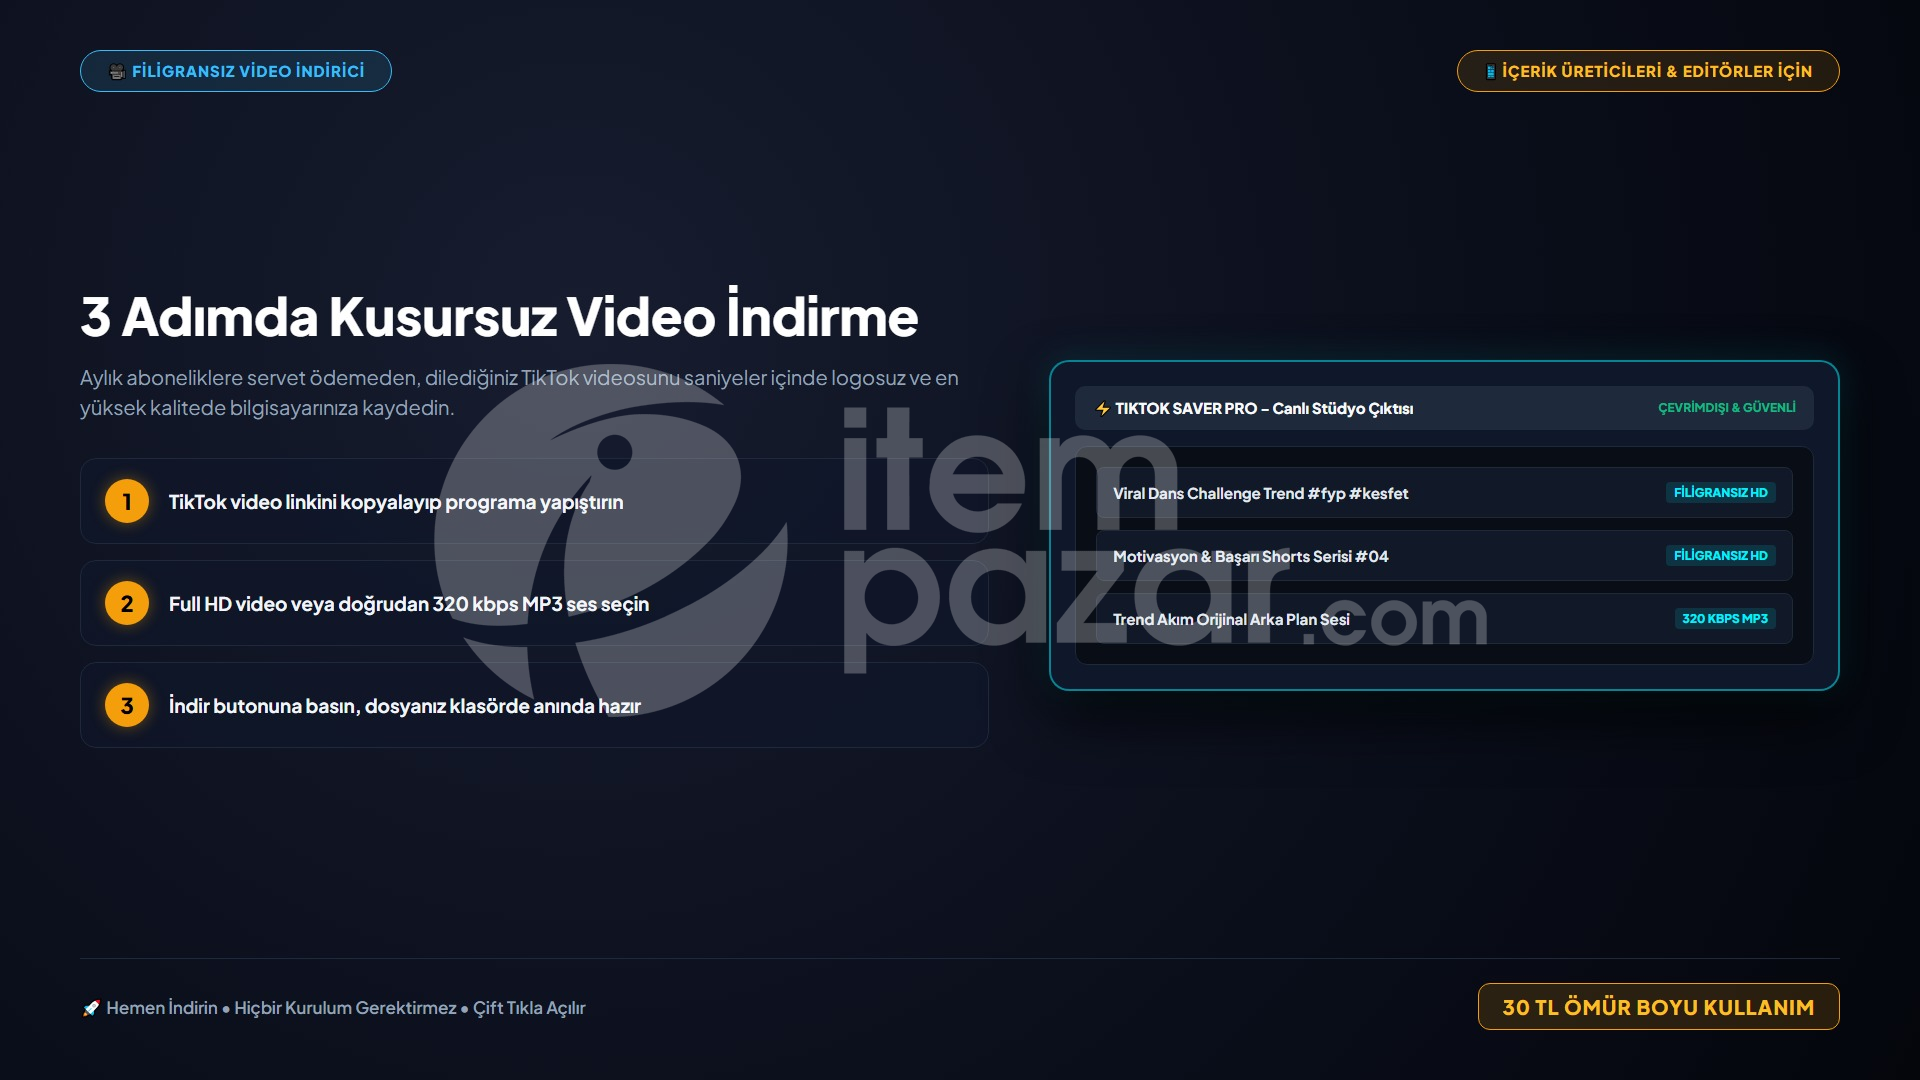
Task: Click the İndir butonuna basın step text
Action: coord(405,706)
